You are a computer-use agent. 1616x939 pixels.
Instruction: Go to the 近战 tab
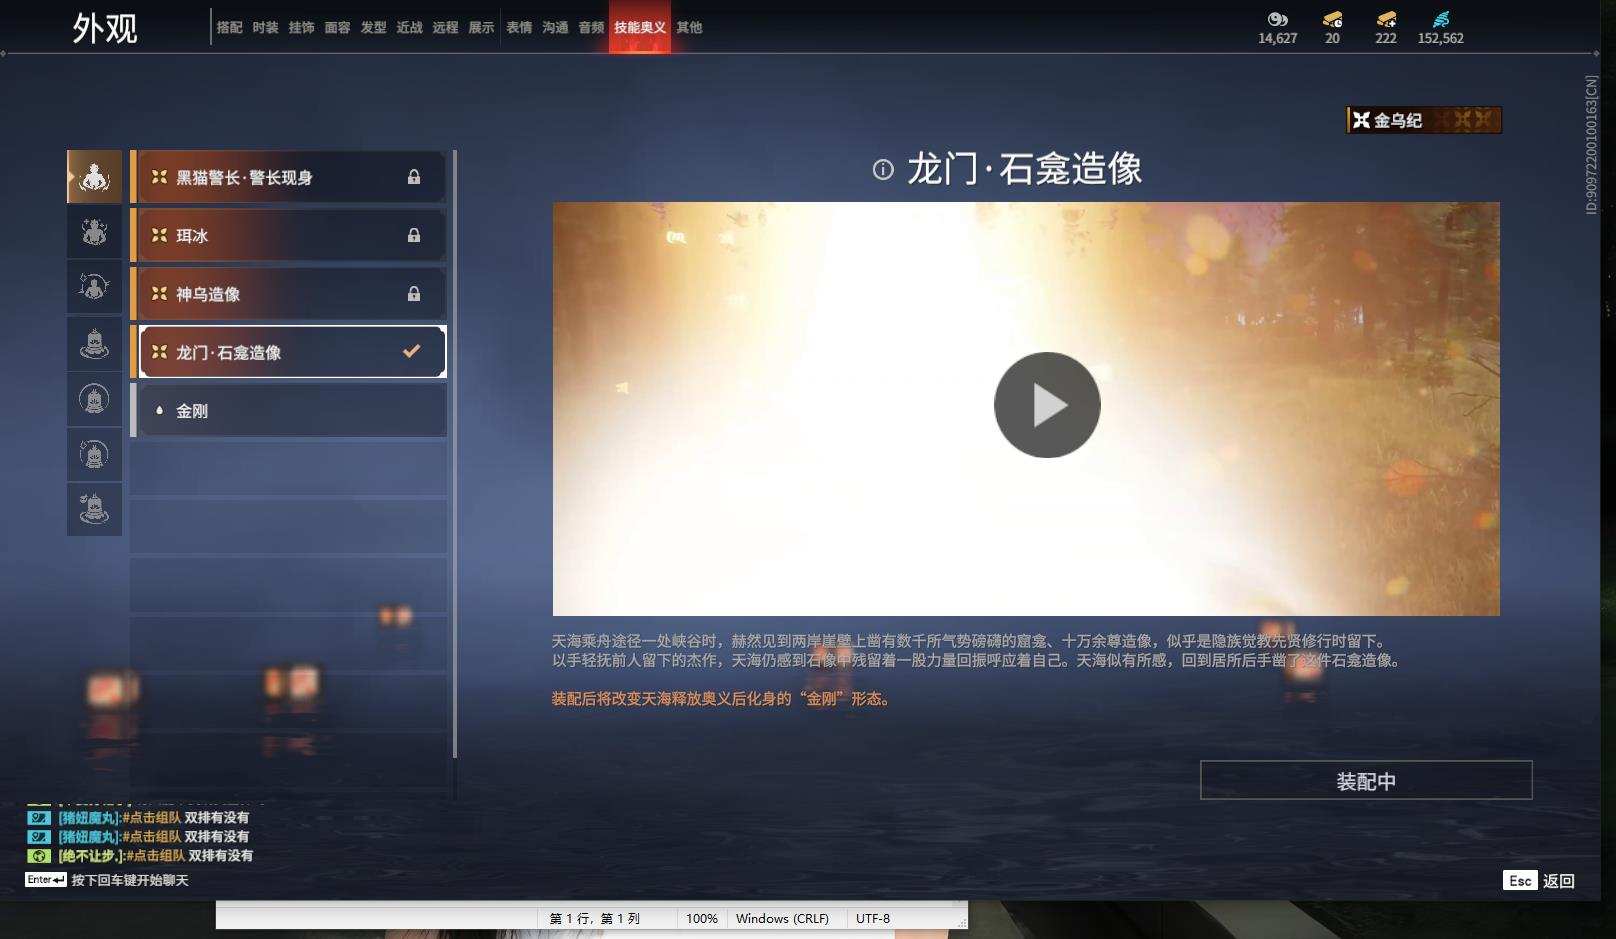pyautogui.click(x=409, y=28)
